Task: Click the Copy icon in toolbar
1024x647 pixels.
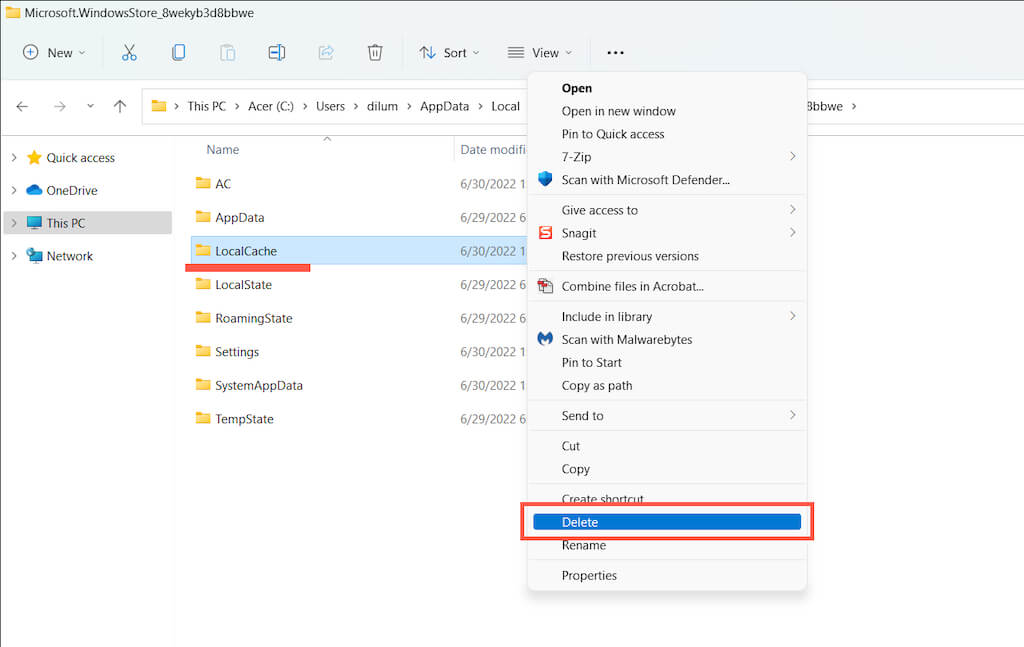Action: (178, 53)
